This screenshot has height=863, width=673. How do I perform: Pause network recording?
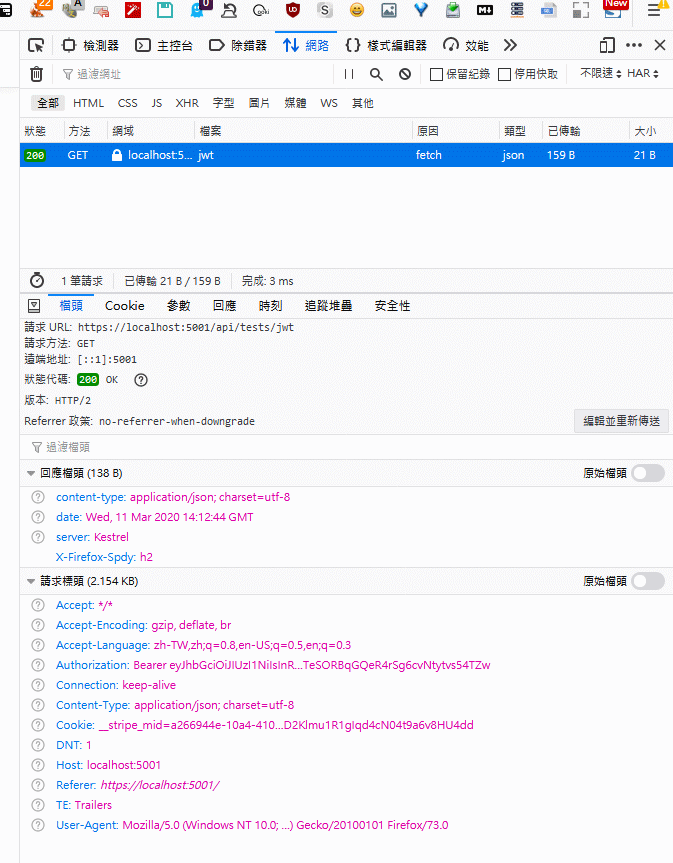[349, 74]
